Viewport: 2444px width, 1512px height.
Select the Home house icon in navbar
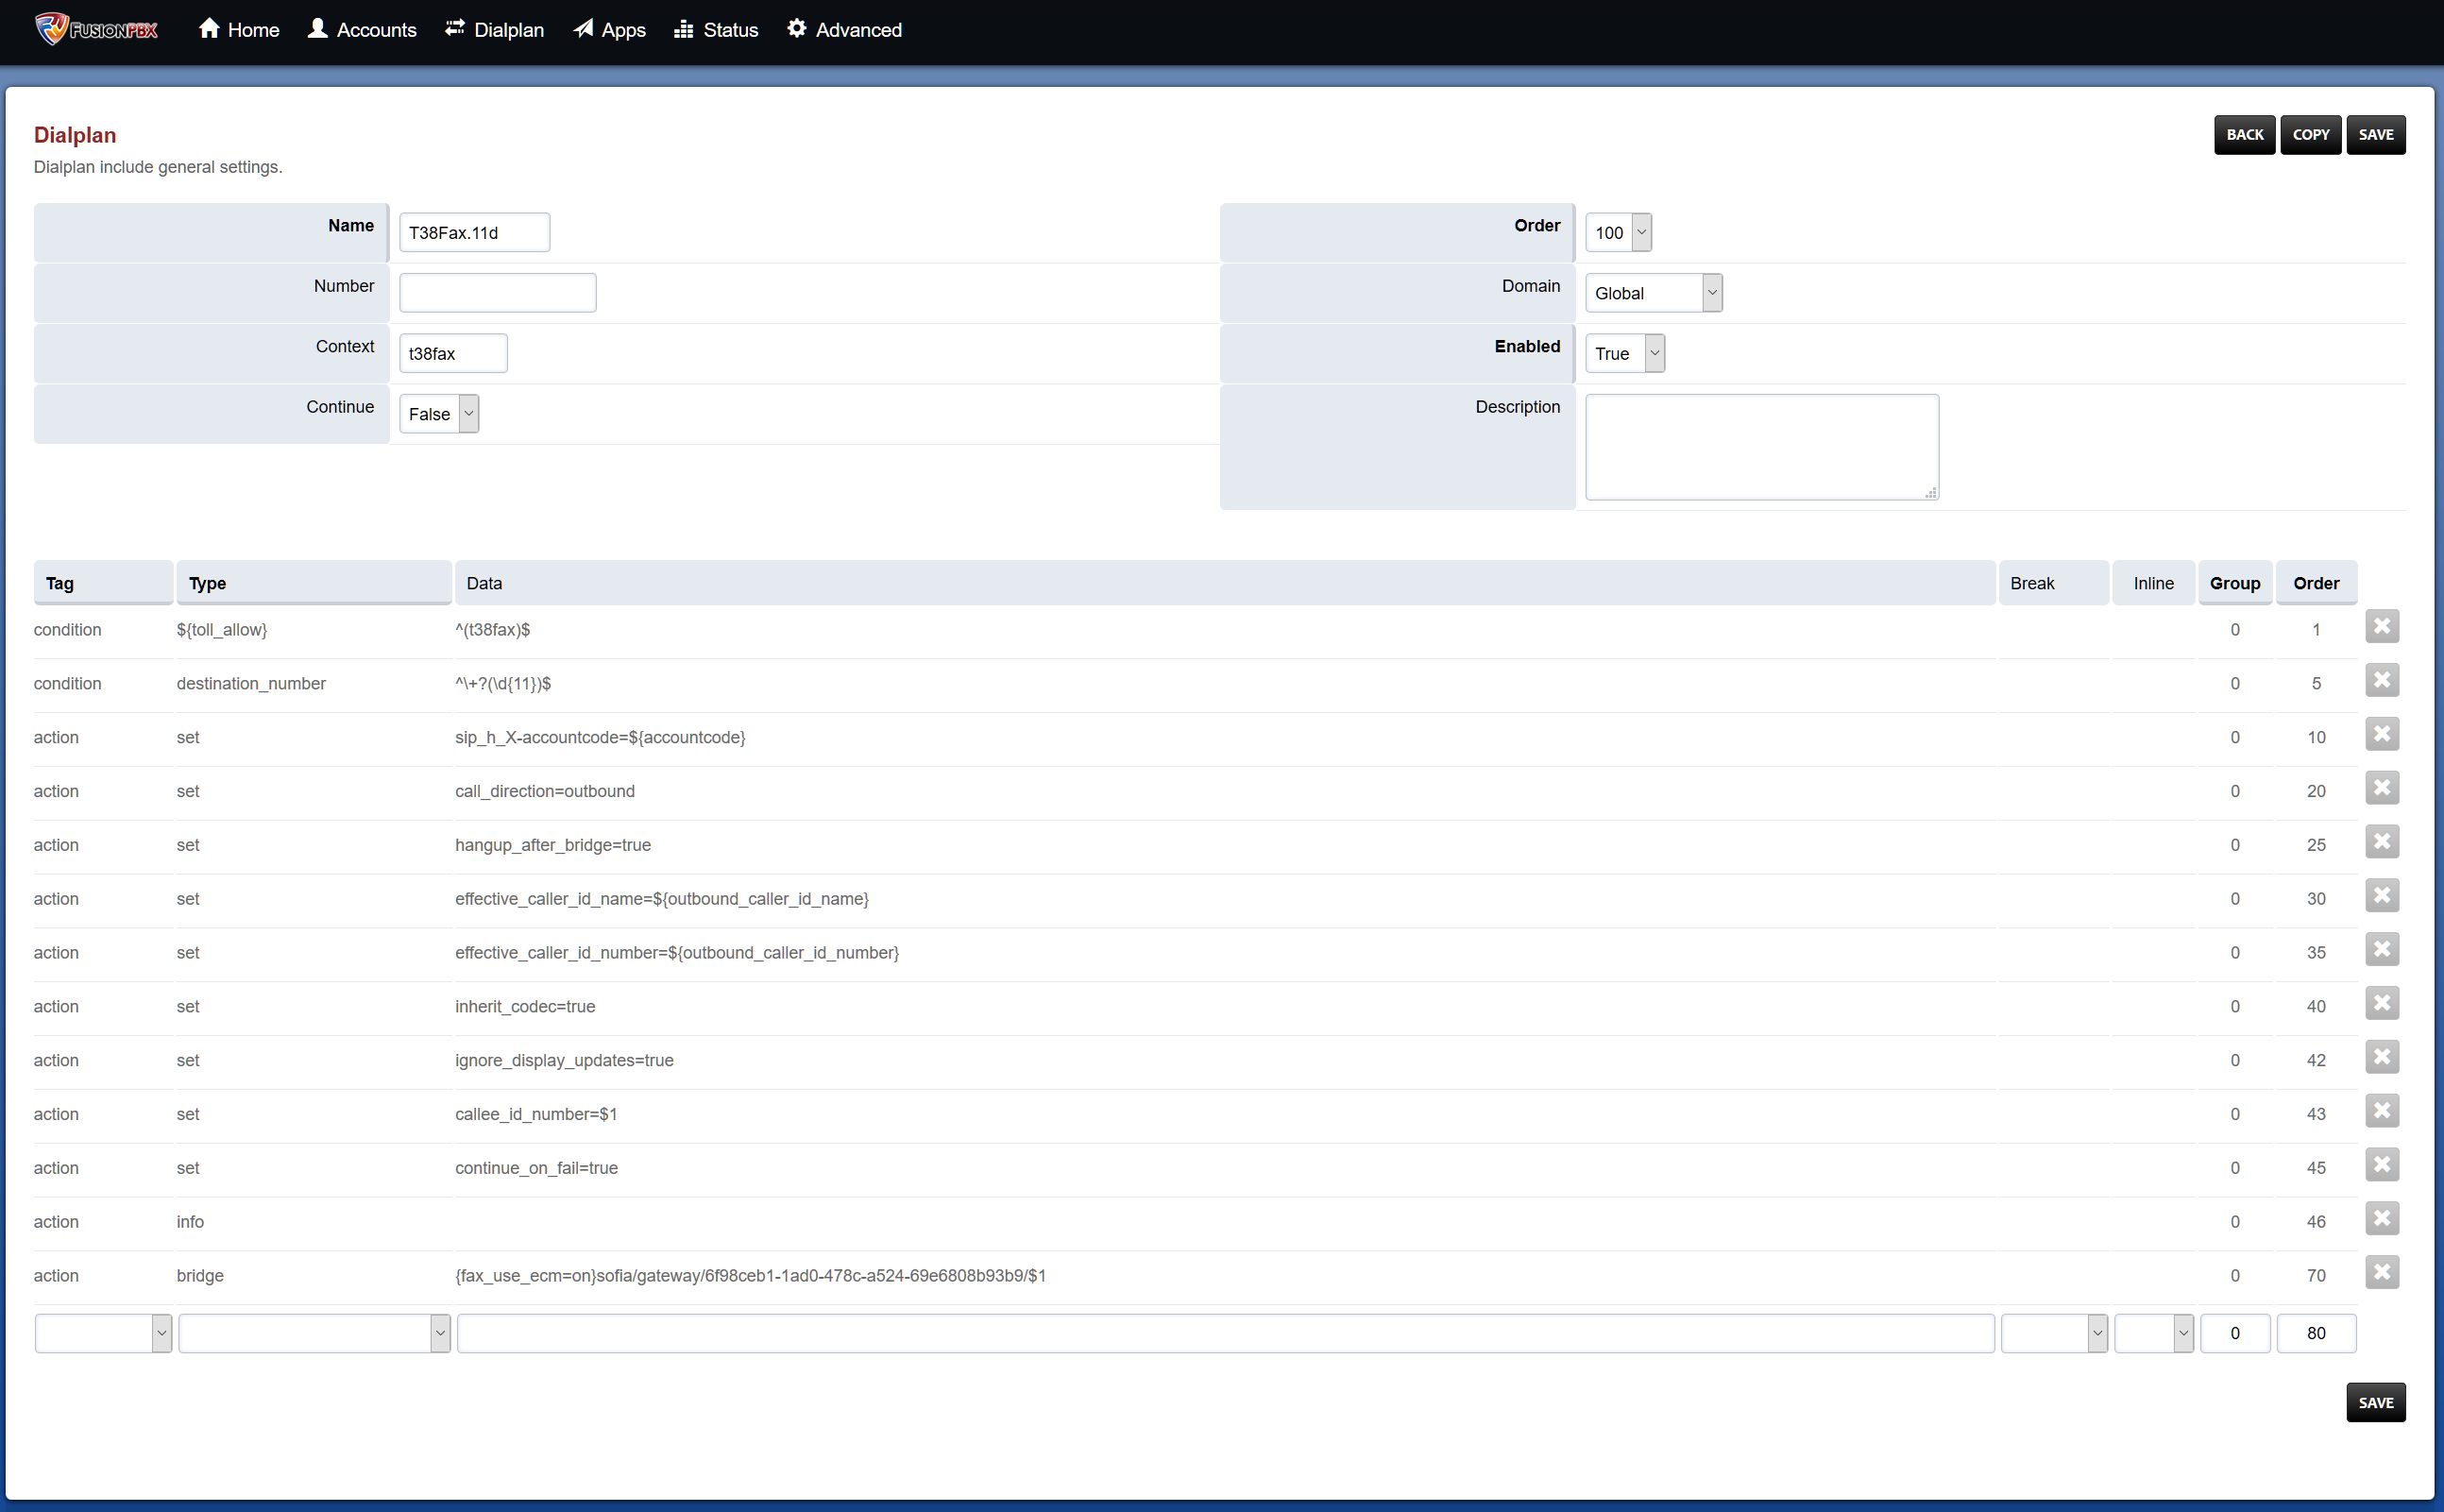[x=210, y=29]
